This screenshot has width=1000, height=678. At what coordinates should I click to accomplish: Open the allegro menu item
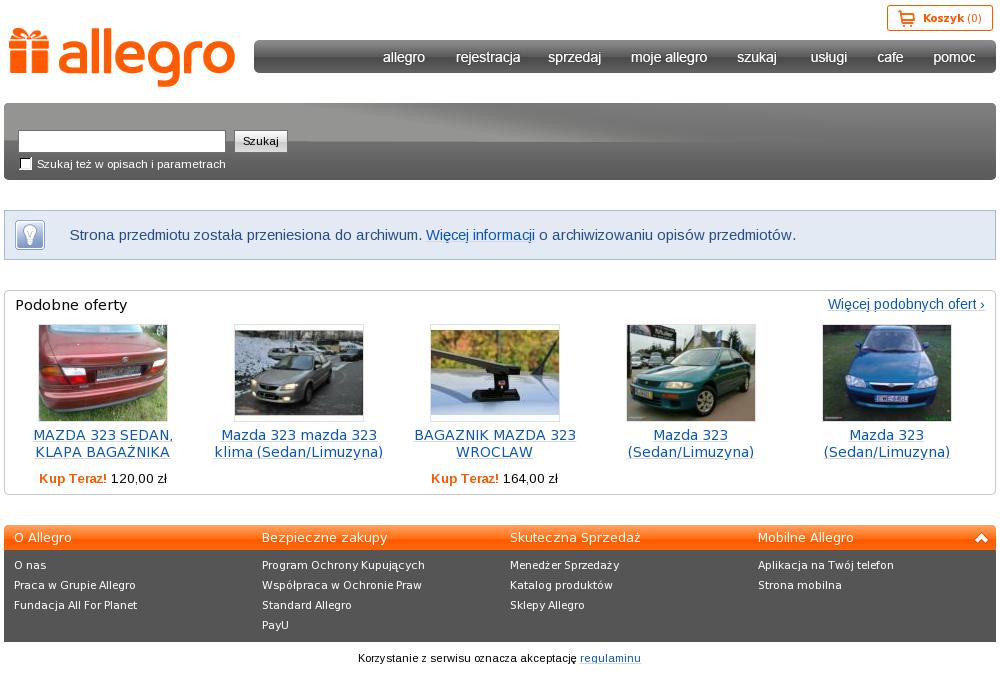click(x=404, y=57)
